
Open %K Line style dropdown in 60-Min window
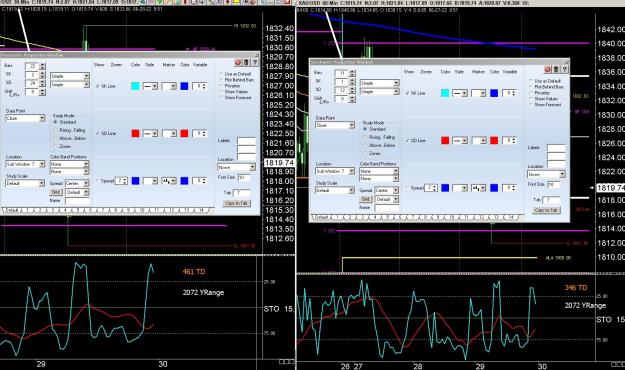[x=460, y=93]
